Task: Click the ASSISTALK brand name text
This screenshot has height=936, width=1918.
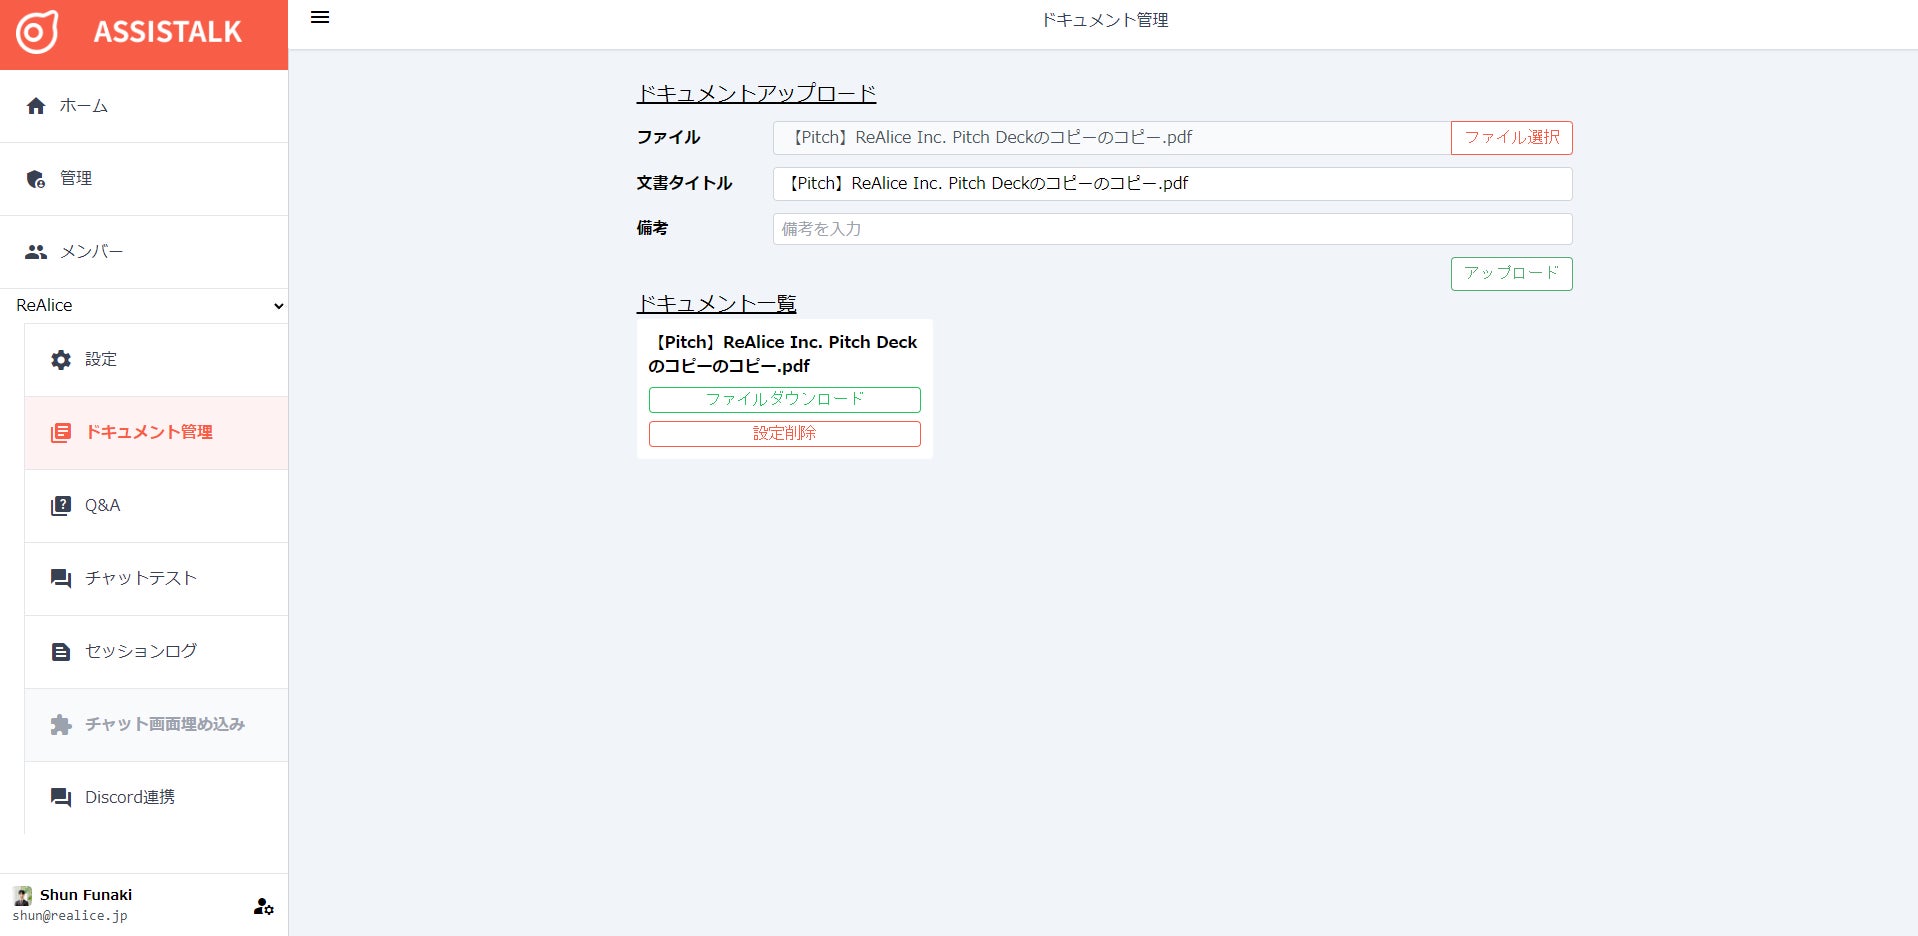Action: (x=168, y=33)
